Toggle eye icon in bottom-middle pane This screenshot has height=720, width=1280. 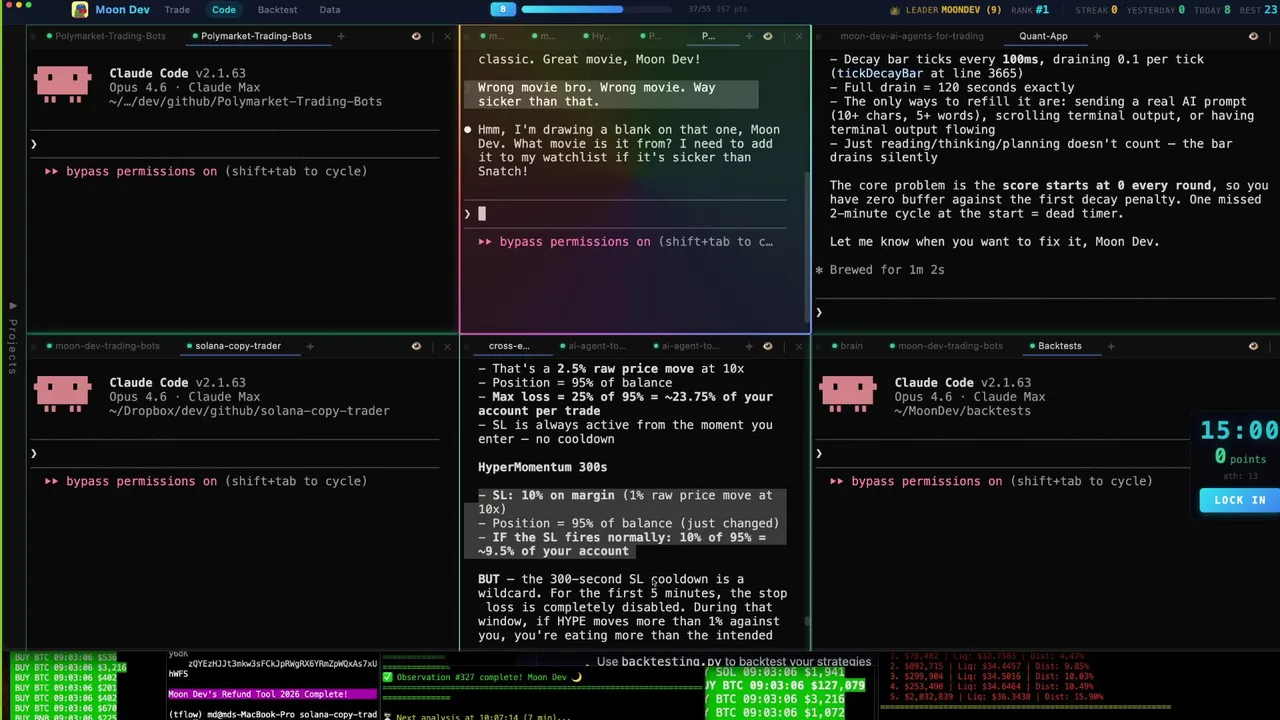(x=767, y=346)
